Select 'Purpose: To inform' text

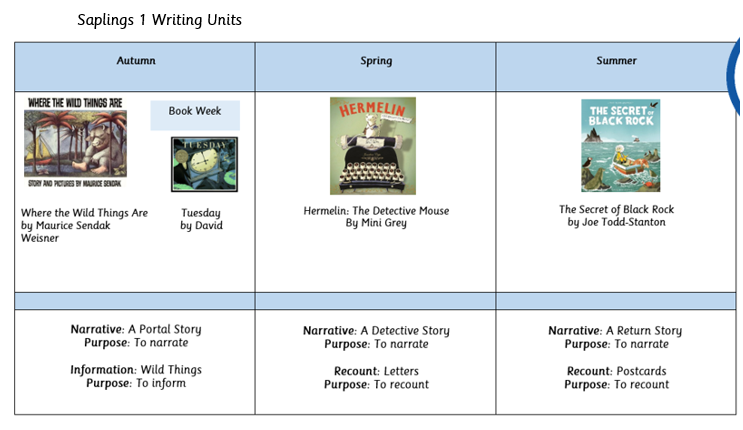click(x=136, y=384)
